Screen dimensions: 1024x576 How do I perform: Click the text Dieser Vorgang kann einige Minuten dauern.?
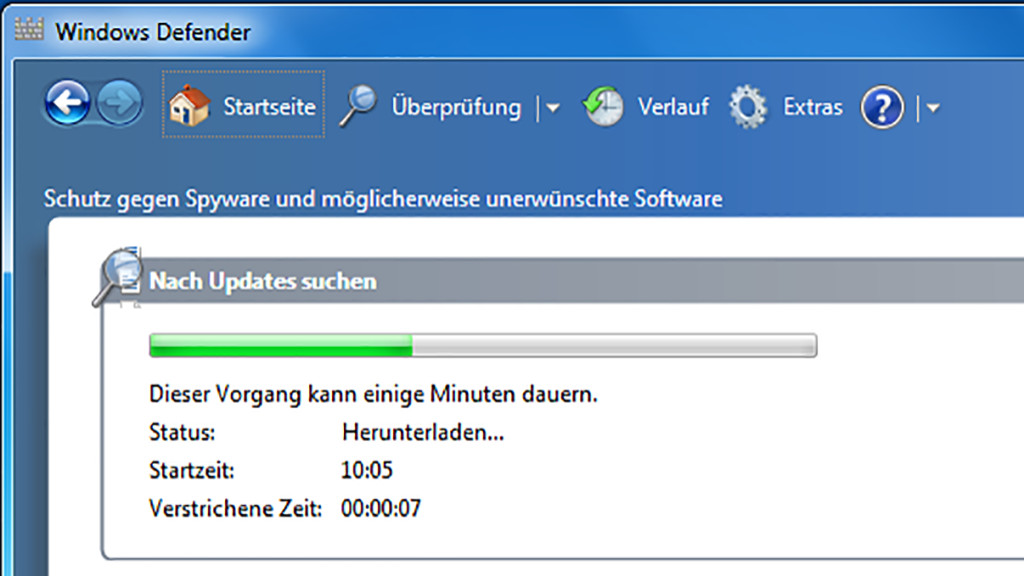373,394
